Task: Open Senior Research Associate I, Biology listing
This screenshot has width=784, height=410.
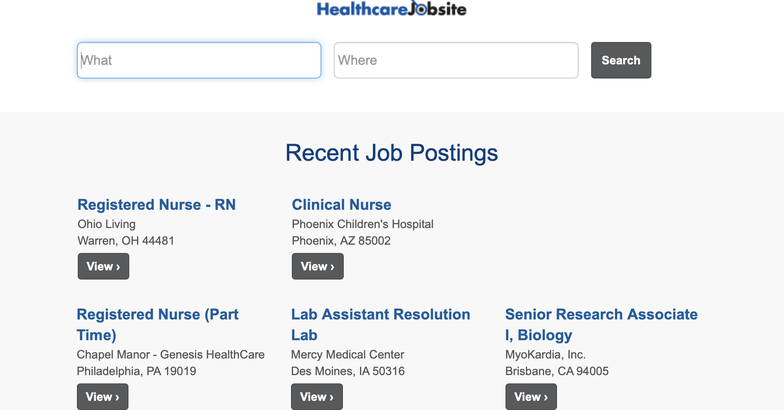Action: 602,324
